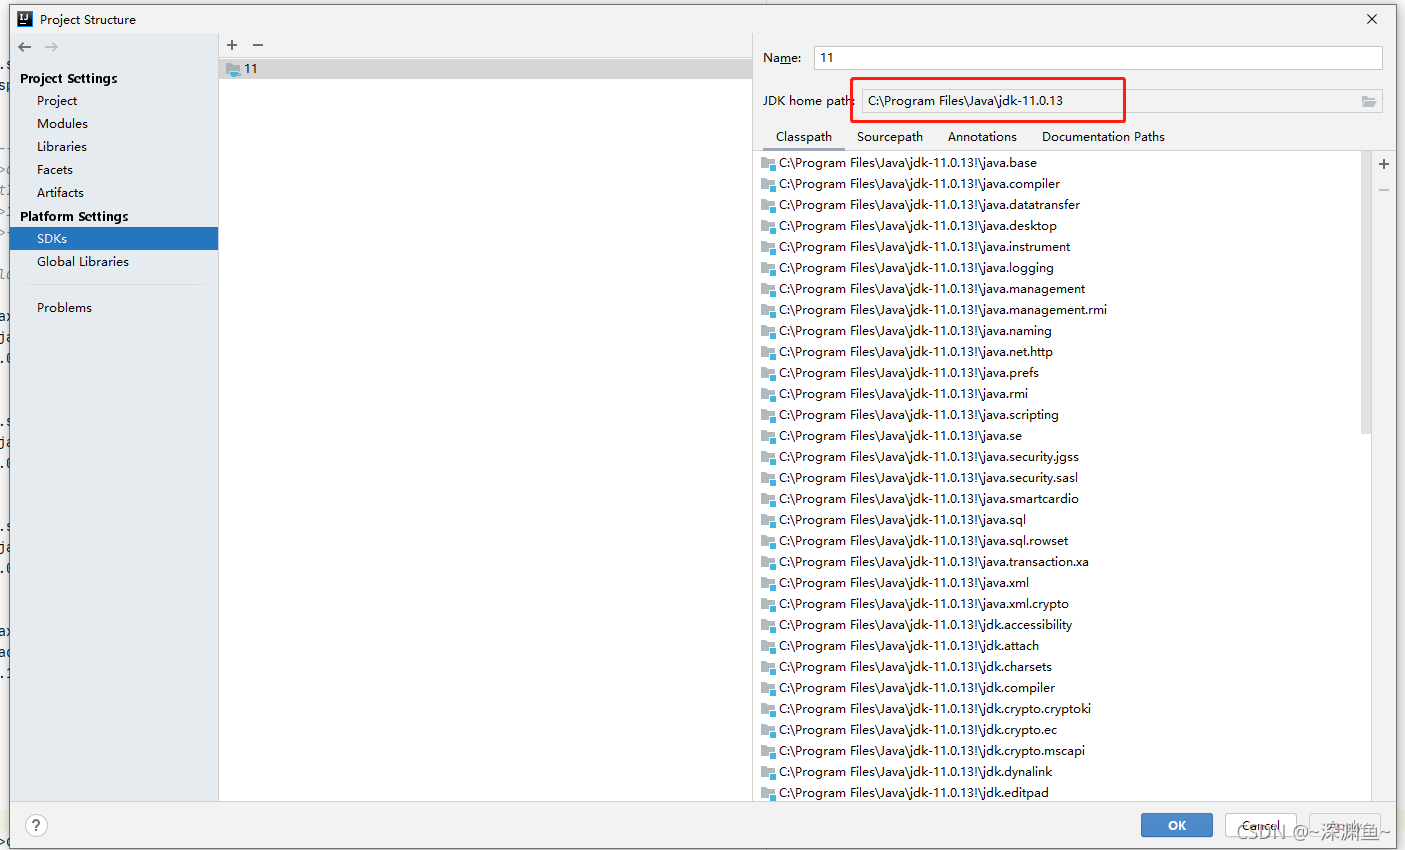Image resolution: width=1405 pixels, height=850 pixels.
Task: Select SDK 11 in the list
Action: [485, 69]
